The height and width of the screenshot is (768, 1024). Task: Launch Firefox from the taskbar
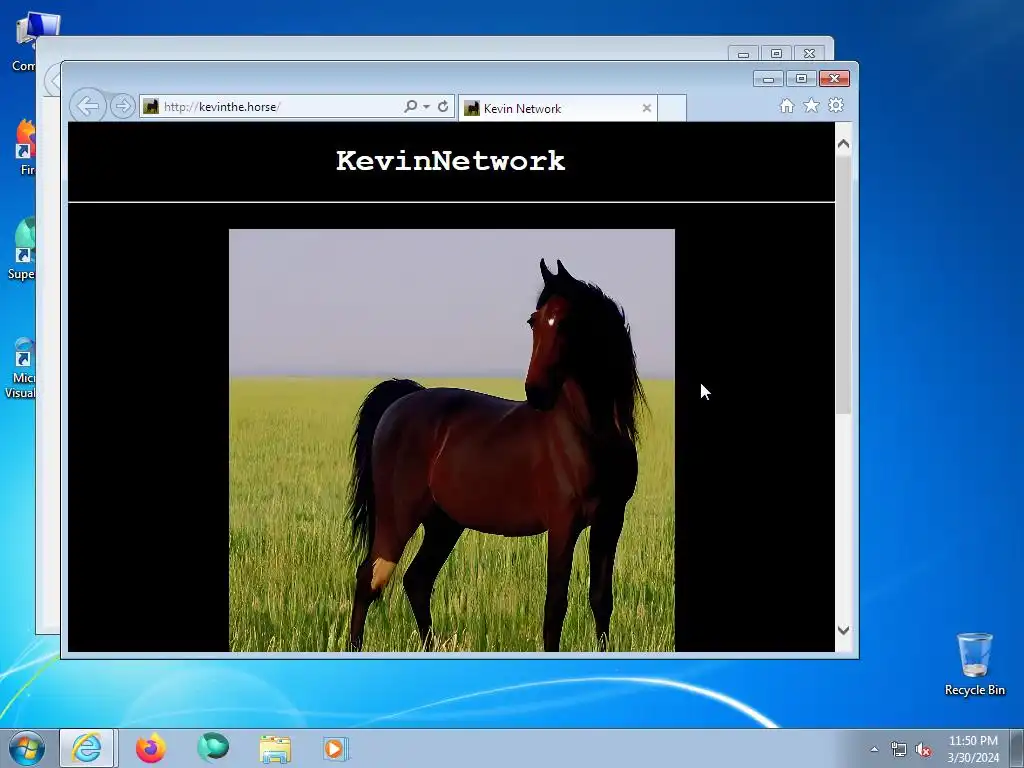pyautogui.click(x=150, y=748)
